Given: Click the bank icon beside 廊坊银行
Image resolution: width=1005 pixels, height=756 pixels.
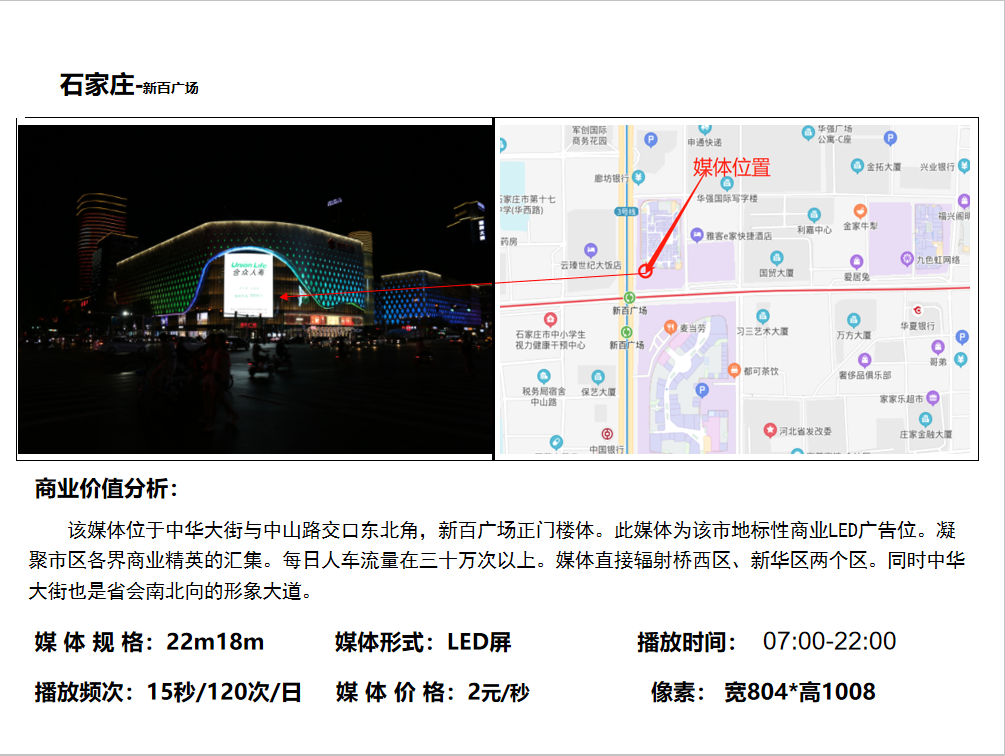Looking at the screenshot, I should coord(638,177).
